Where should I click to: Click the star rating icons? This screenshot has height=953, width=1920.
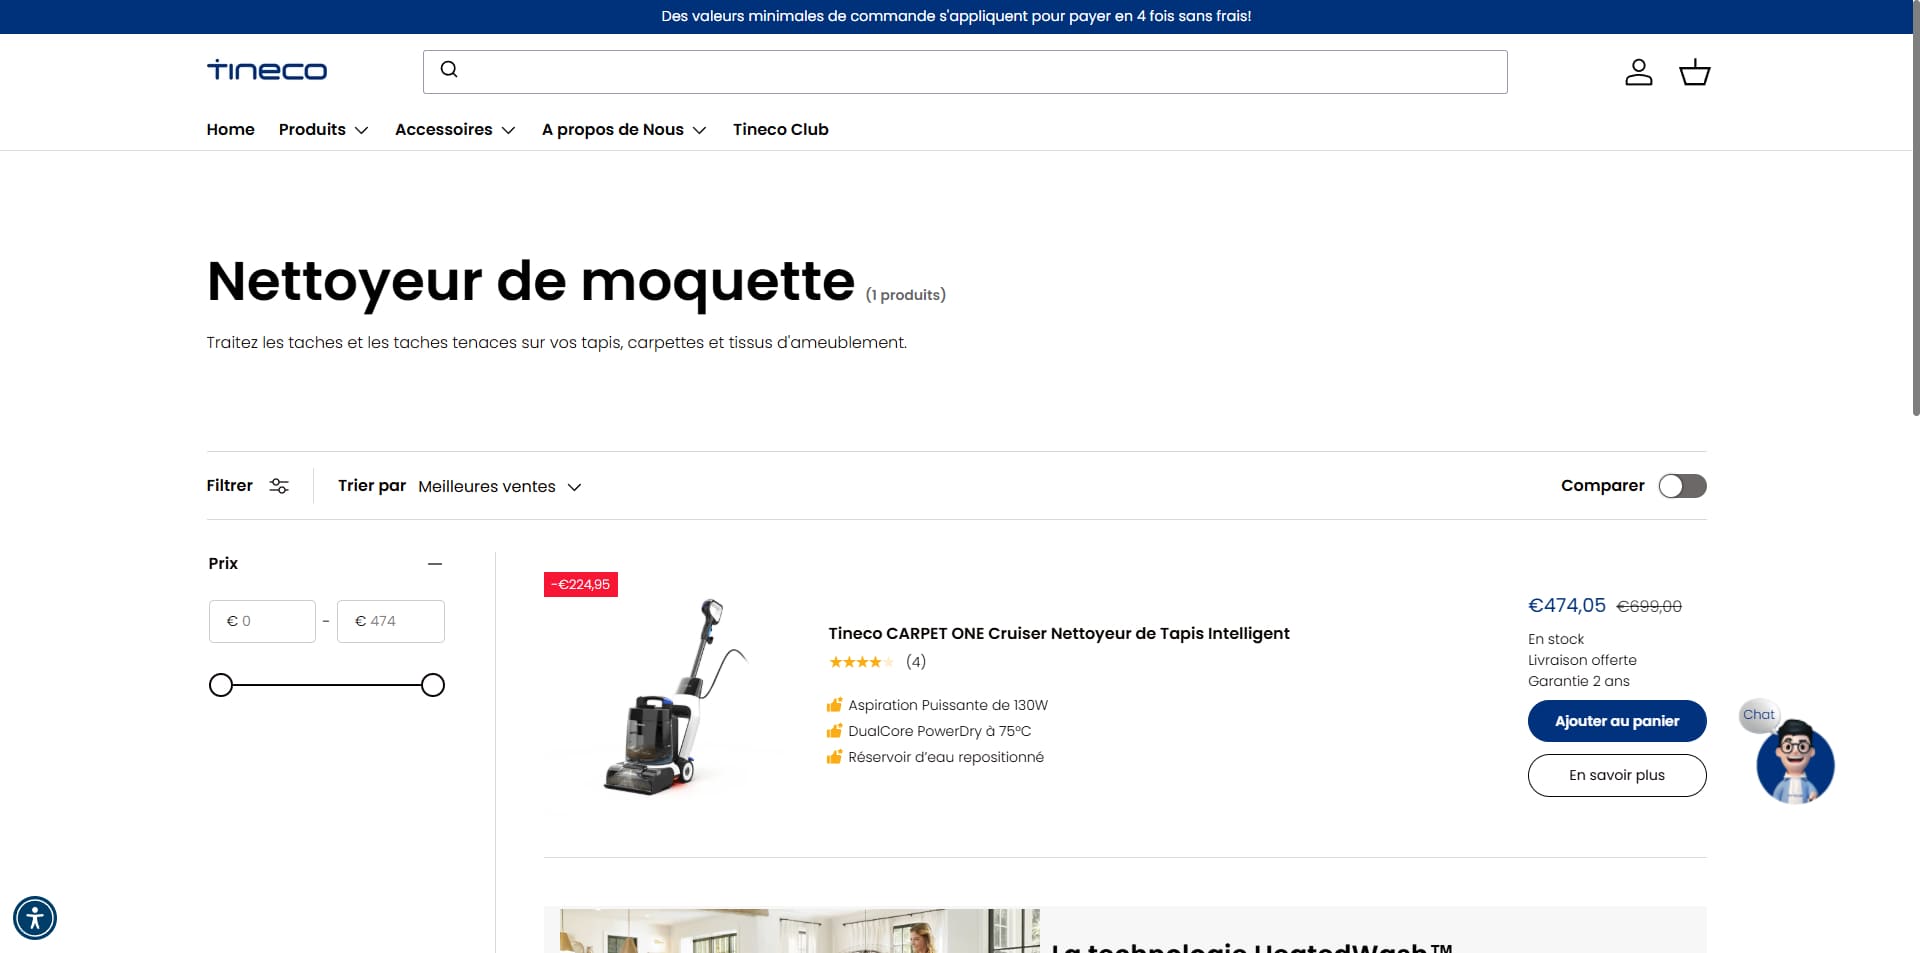coord(861,662)
